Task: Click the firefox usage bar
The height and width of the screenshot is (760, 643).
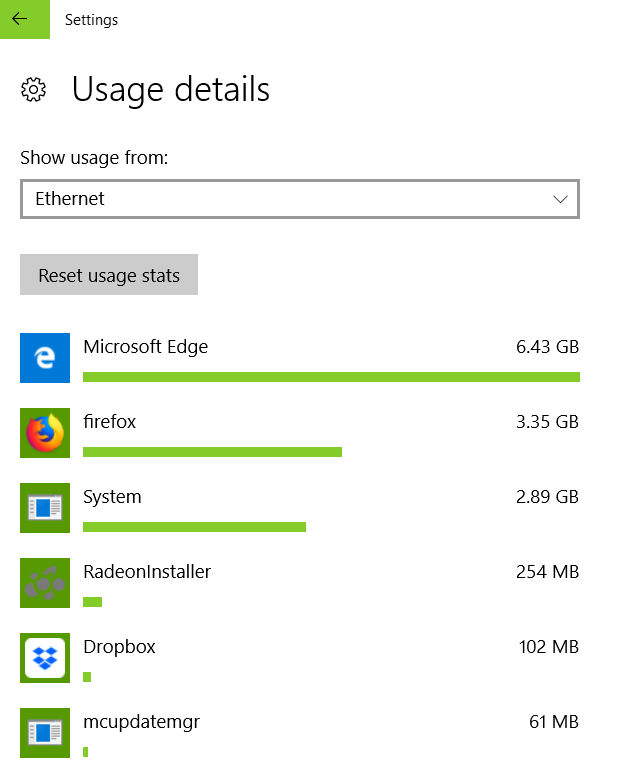Action: (212, 452)
